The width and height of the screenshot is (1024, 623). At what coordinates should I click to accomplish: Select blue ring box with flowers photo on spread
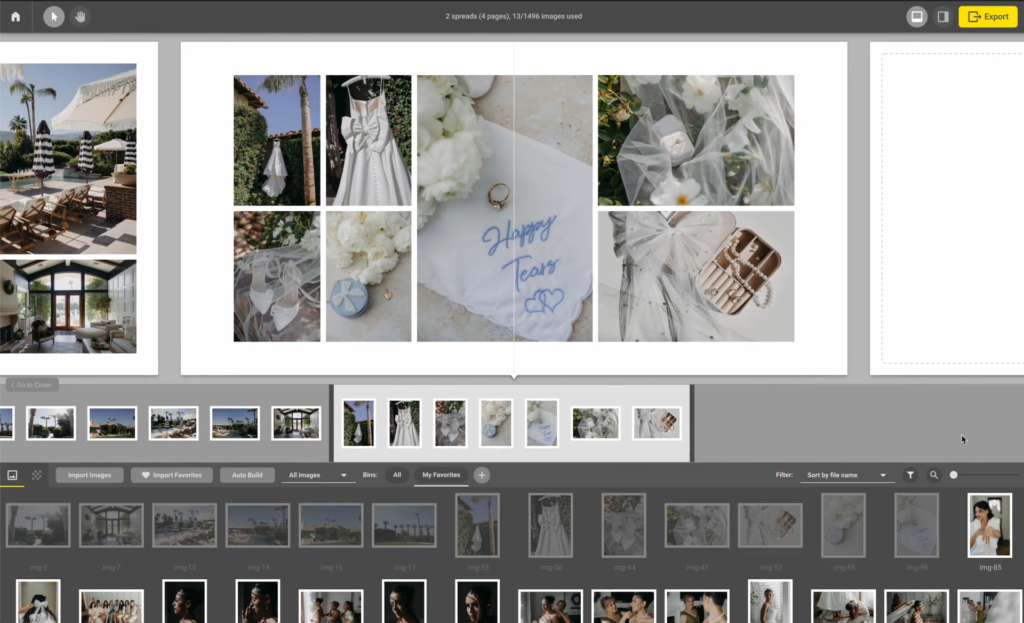(368, 276)
